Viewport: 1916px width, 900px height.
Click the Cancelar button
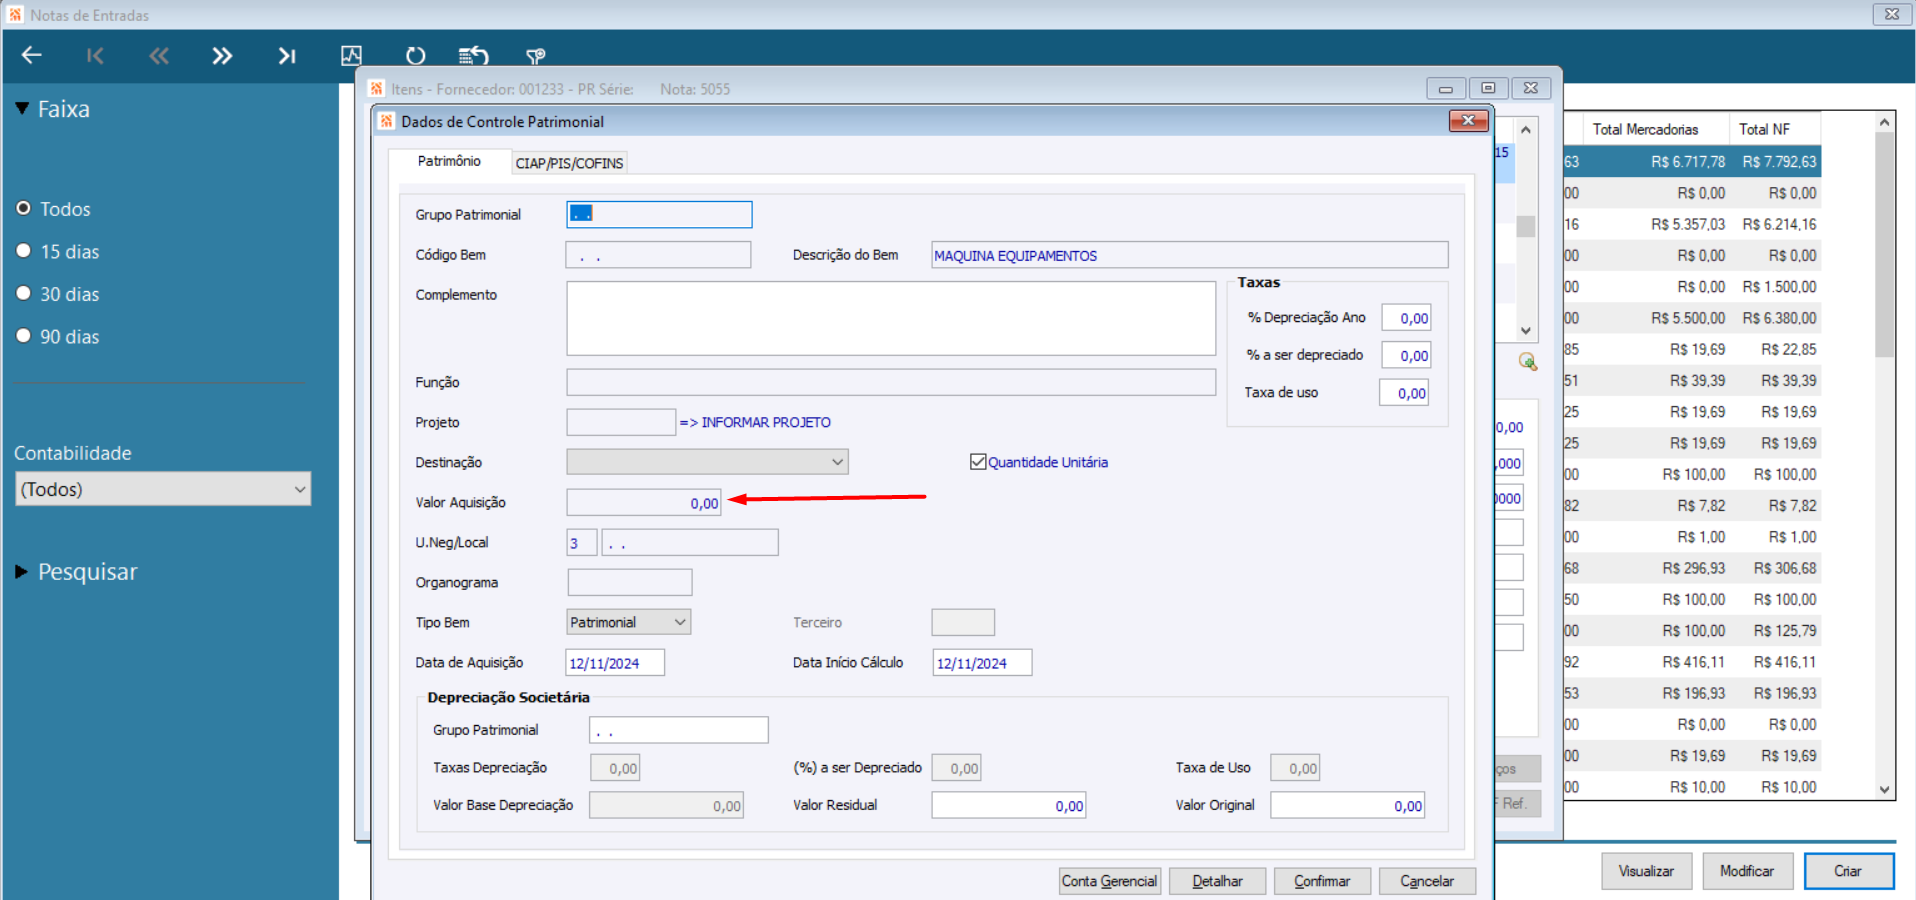coord(1427,881)
